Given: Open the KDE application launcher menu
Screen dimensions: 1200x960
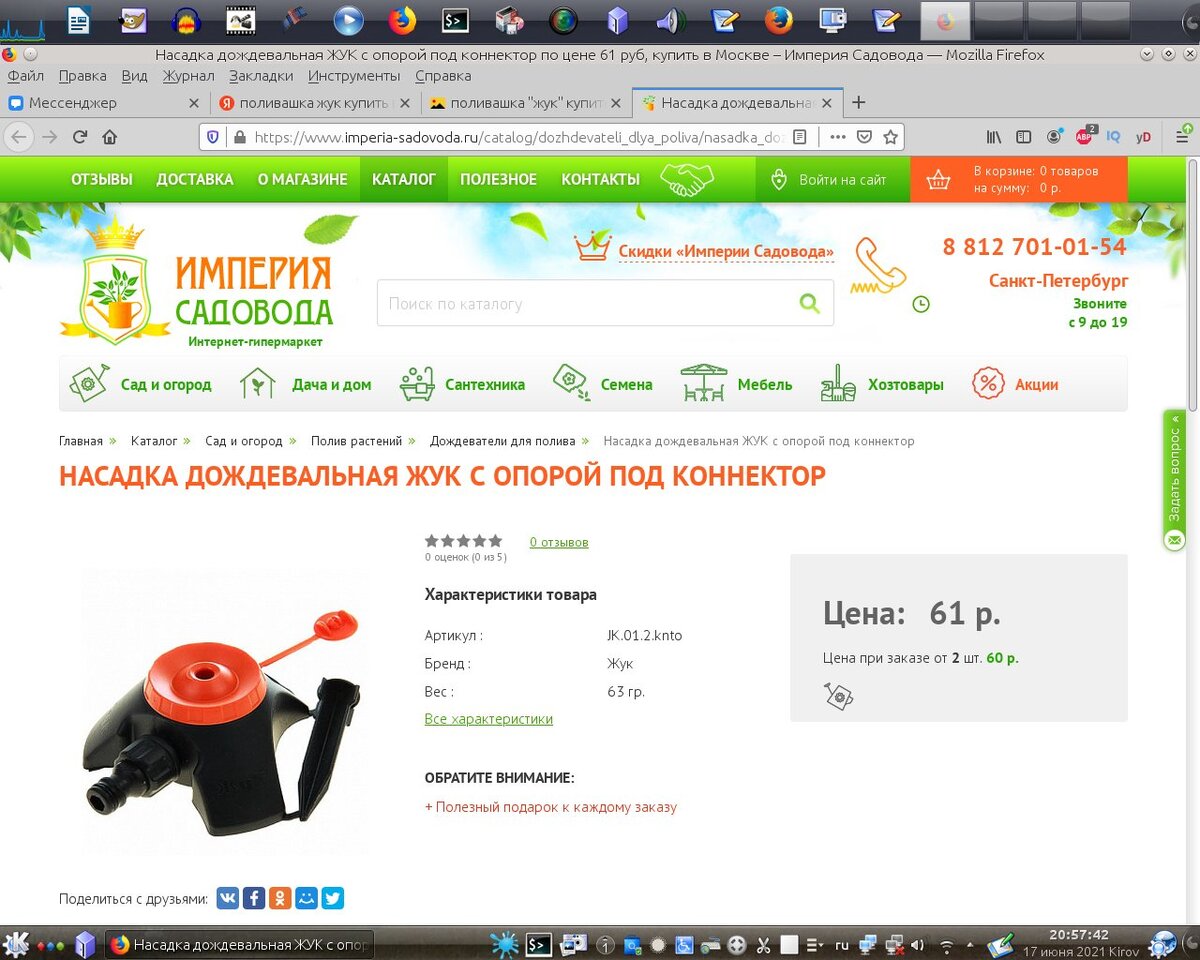Looking at the screenshot, I should tap(16, 943).
